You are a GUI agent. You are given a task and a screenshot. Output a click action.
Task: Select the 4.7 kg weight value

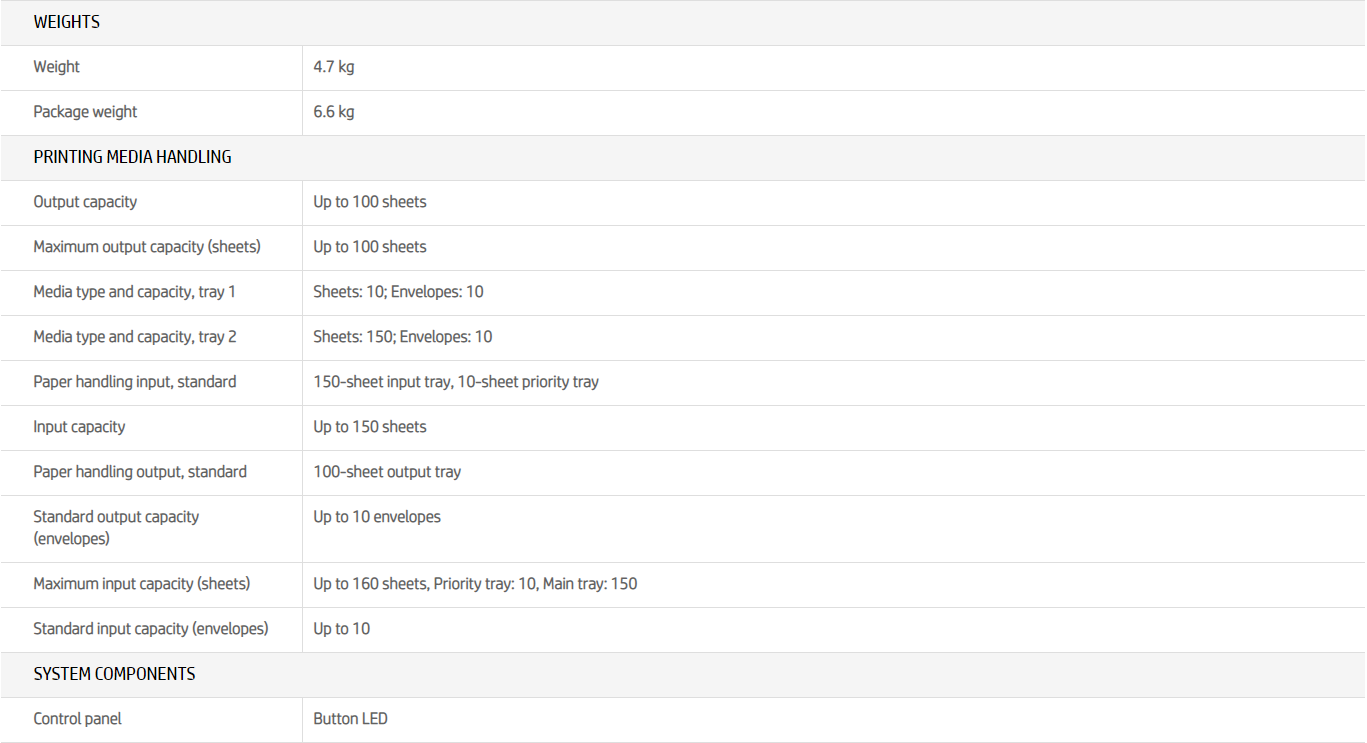pyautogui.click(x=334, y=67)
